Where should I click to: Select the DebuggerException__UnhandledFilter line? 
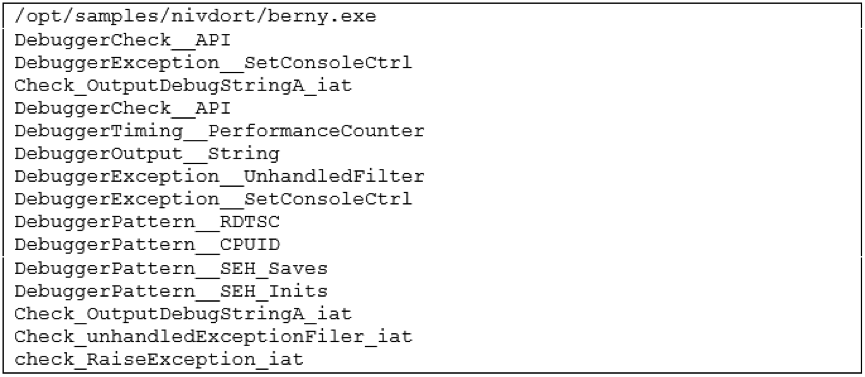click(219, 177)
